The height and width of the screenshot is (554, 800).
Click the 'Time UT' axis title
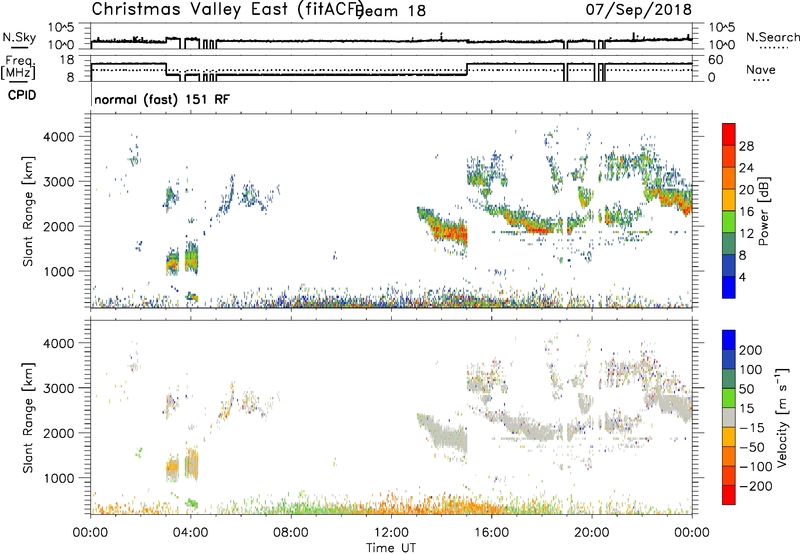coord(391,548)
